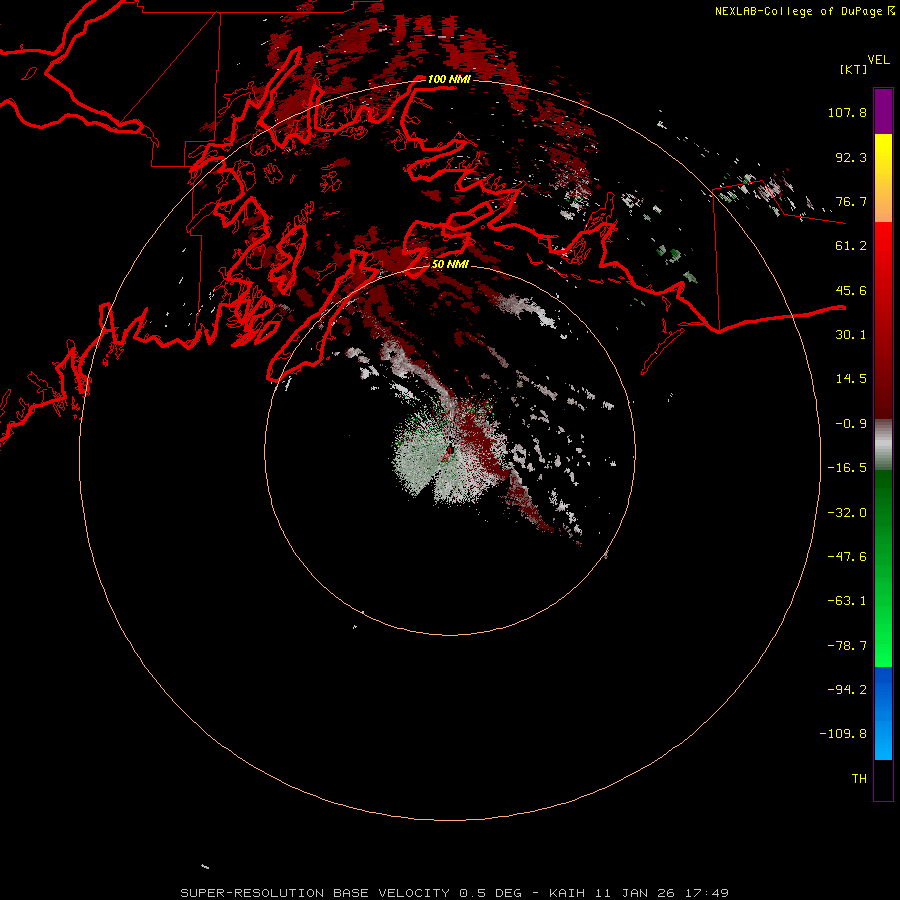The image size is (900, 900).
Task: Click the TH threshold label
Action: pyautogui.click(x=859, y=779)
